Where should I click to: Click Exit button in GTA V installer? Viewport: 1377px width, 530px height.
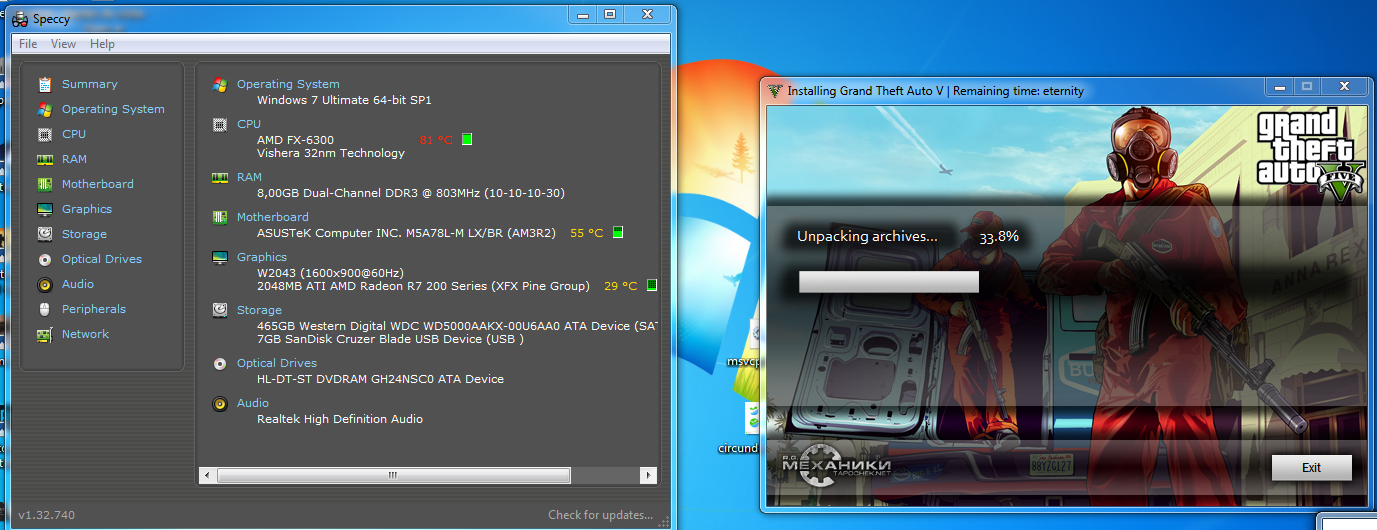point(1311,468)
